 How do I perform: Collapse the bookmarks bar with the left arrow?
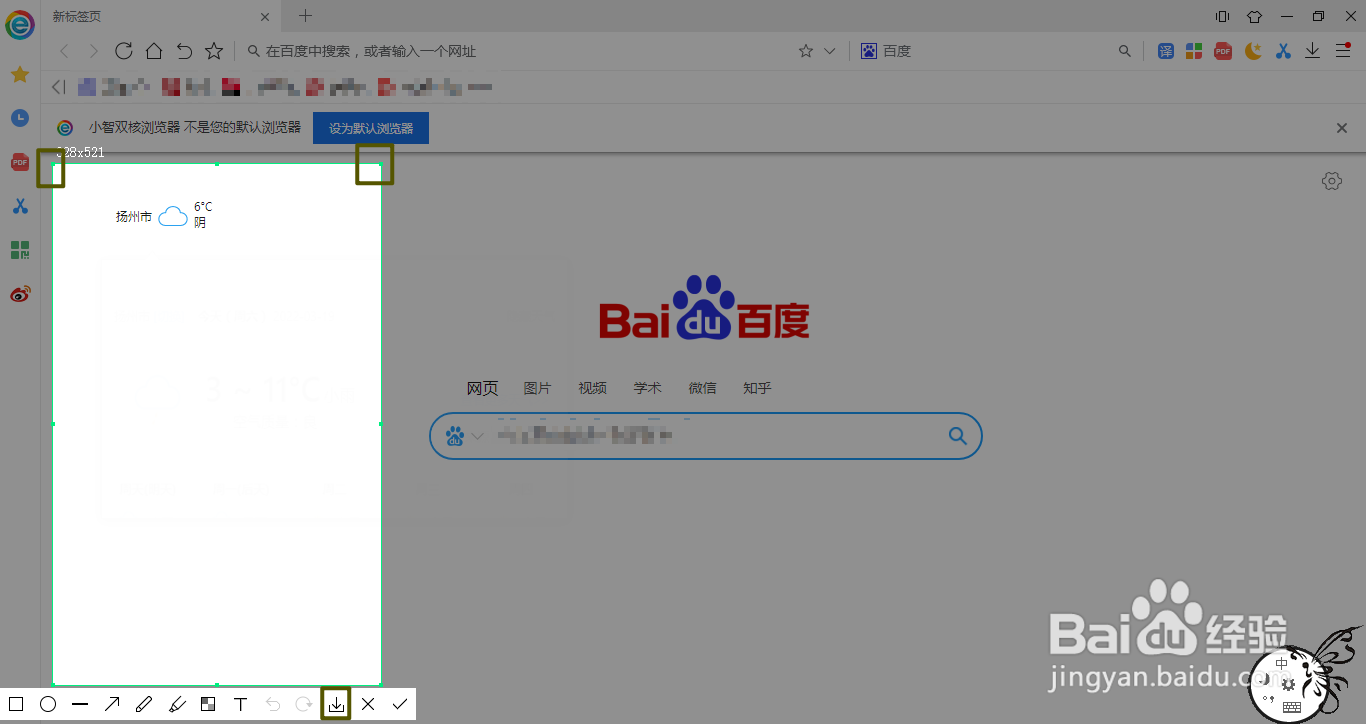[58, 87]
